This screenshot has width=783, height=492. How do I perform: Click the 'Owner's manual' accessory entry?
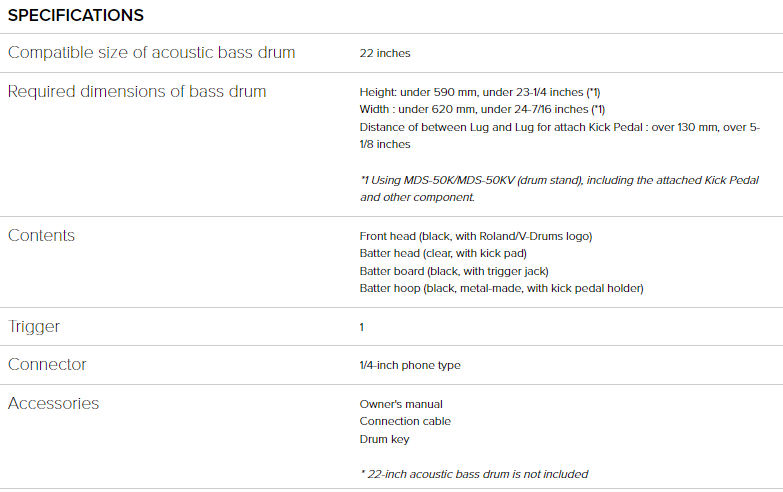[x=401, y=404]
